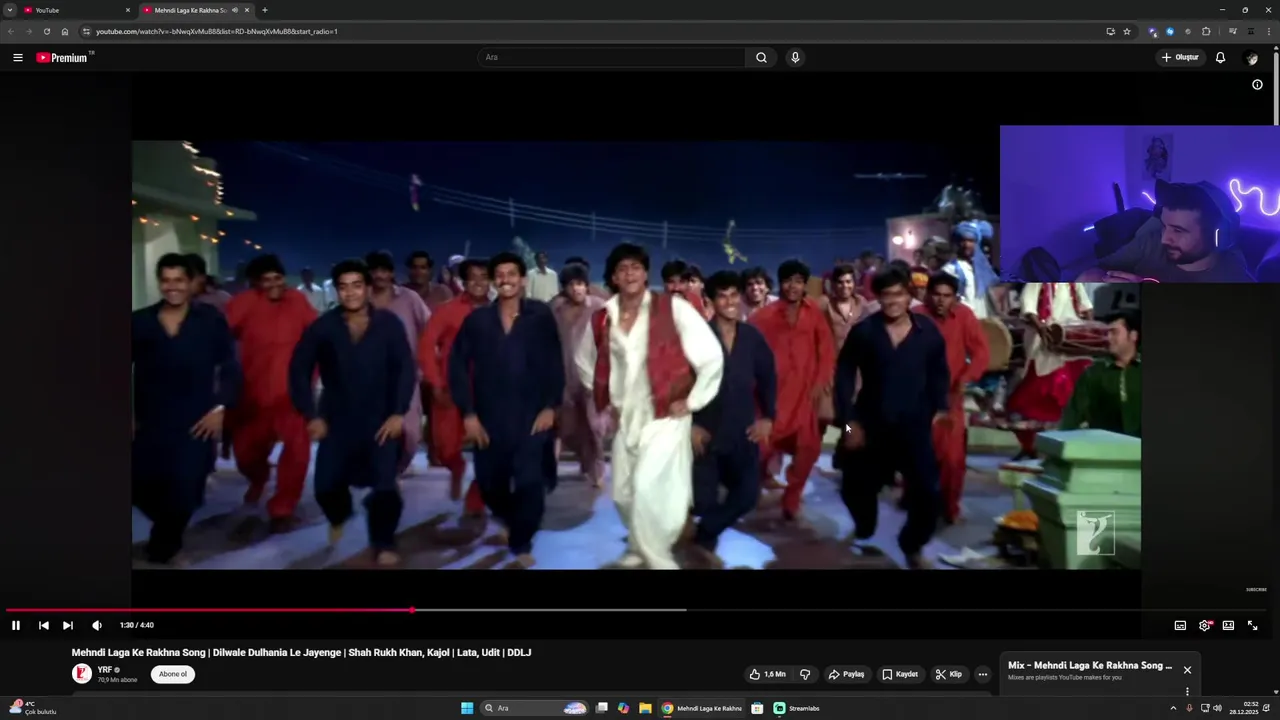Open the tab search dropdown
The image size is (1280, 720).
coord(10,10)
